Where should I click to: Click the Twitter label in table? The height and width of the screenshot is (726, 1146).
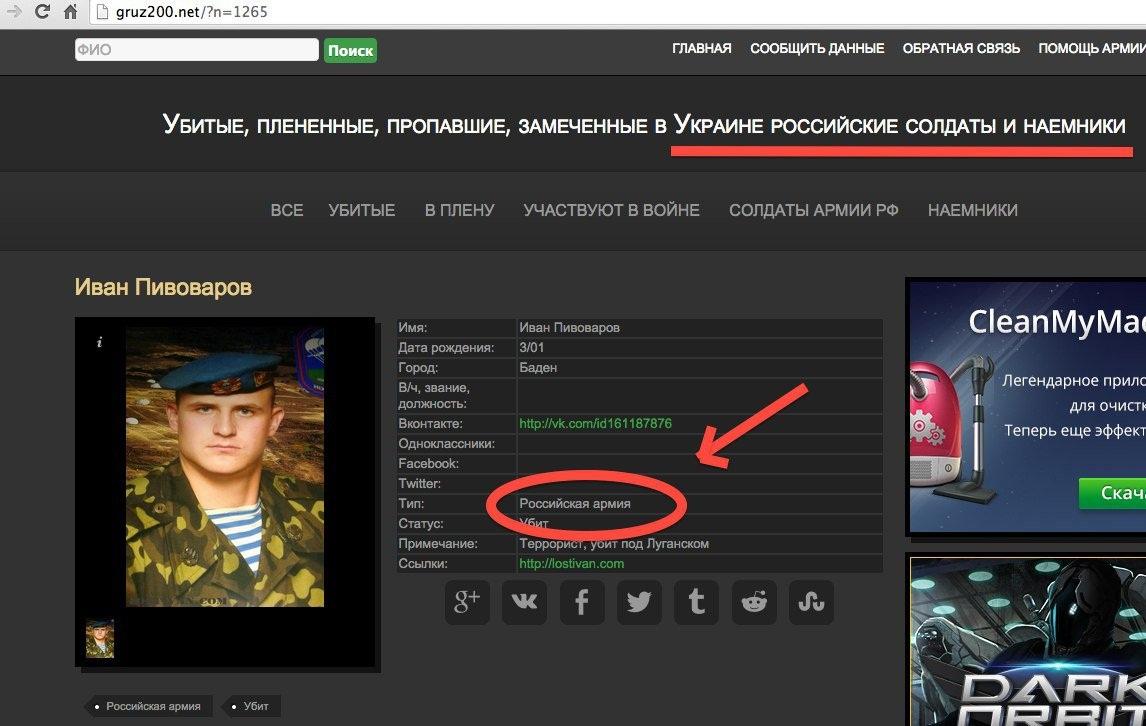point(420,483)
